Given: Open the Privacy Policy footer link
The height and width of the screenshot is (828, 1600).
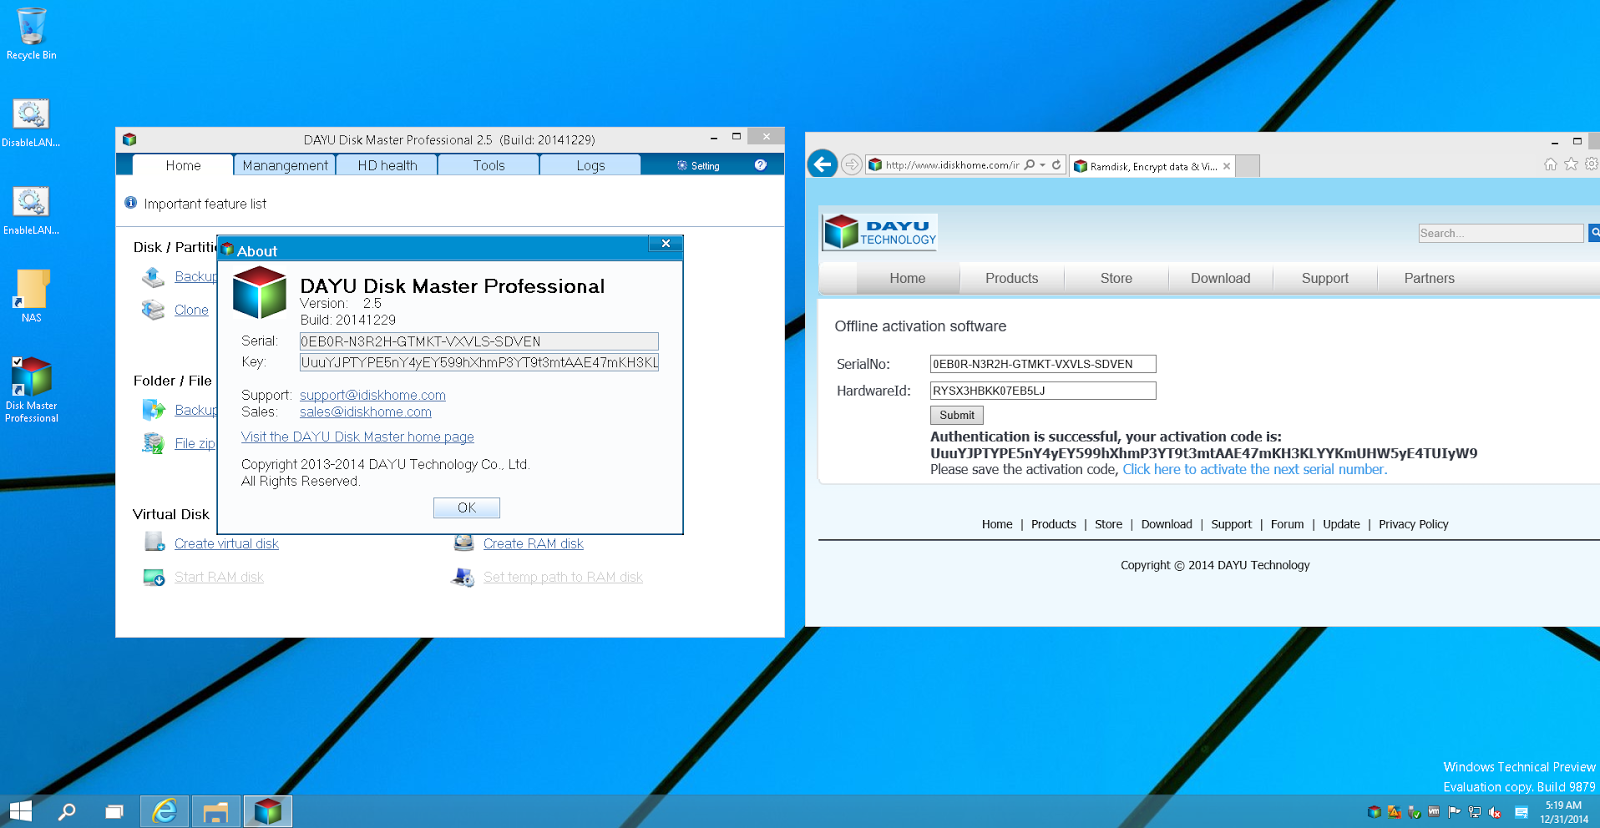Looking at the screenshot, I should click(x=1413, y=524).
